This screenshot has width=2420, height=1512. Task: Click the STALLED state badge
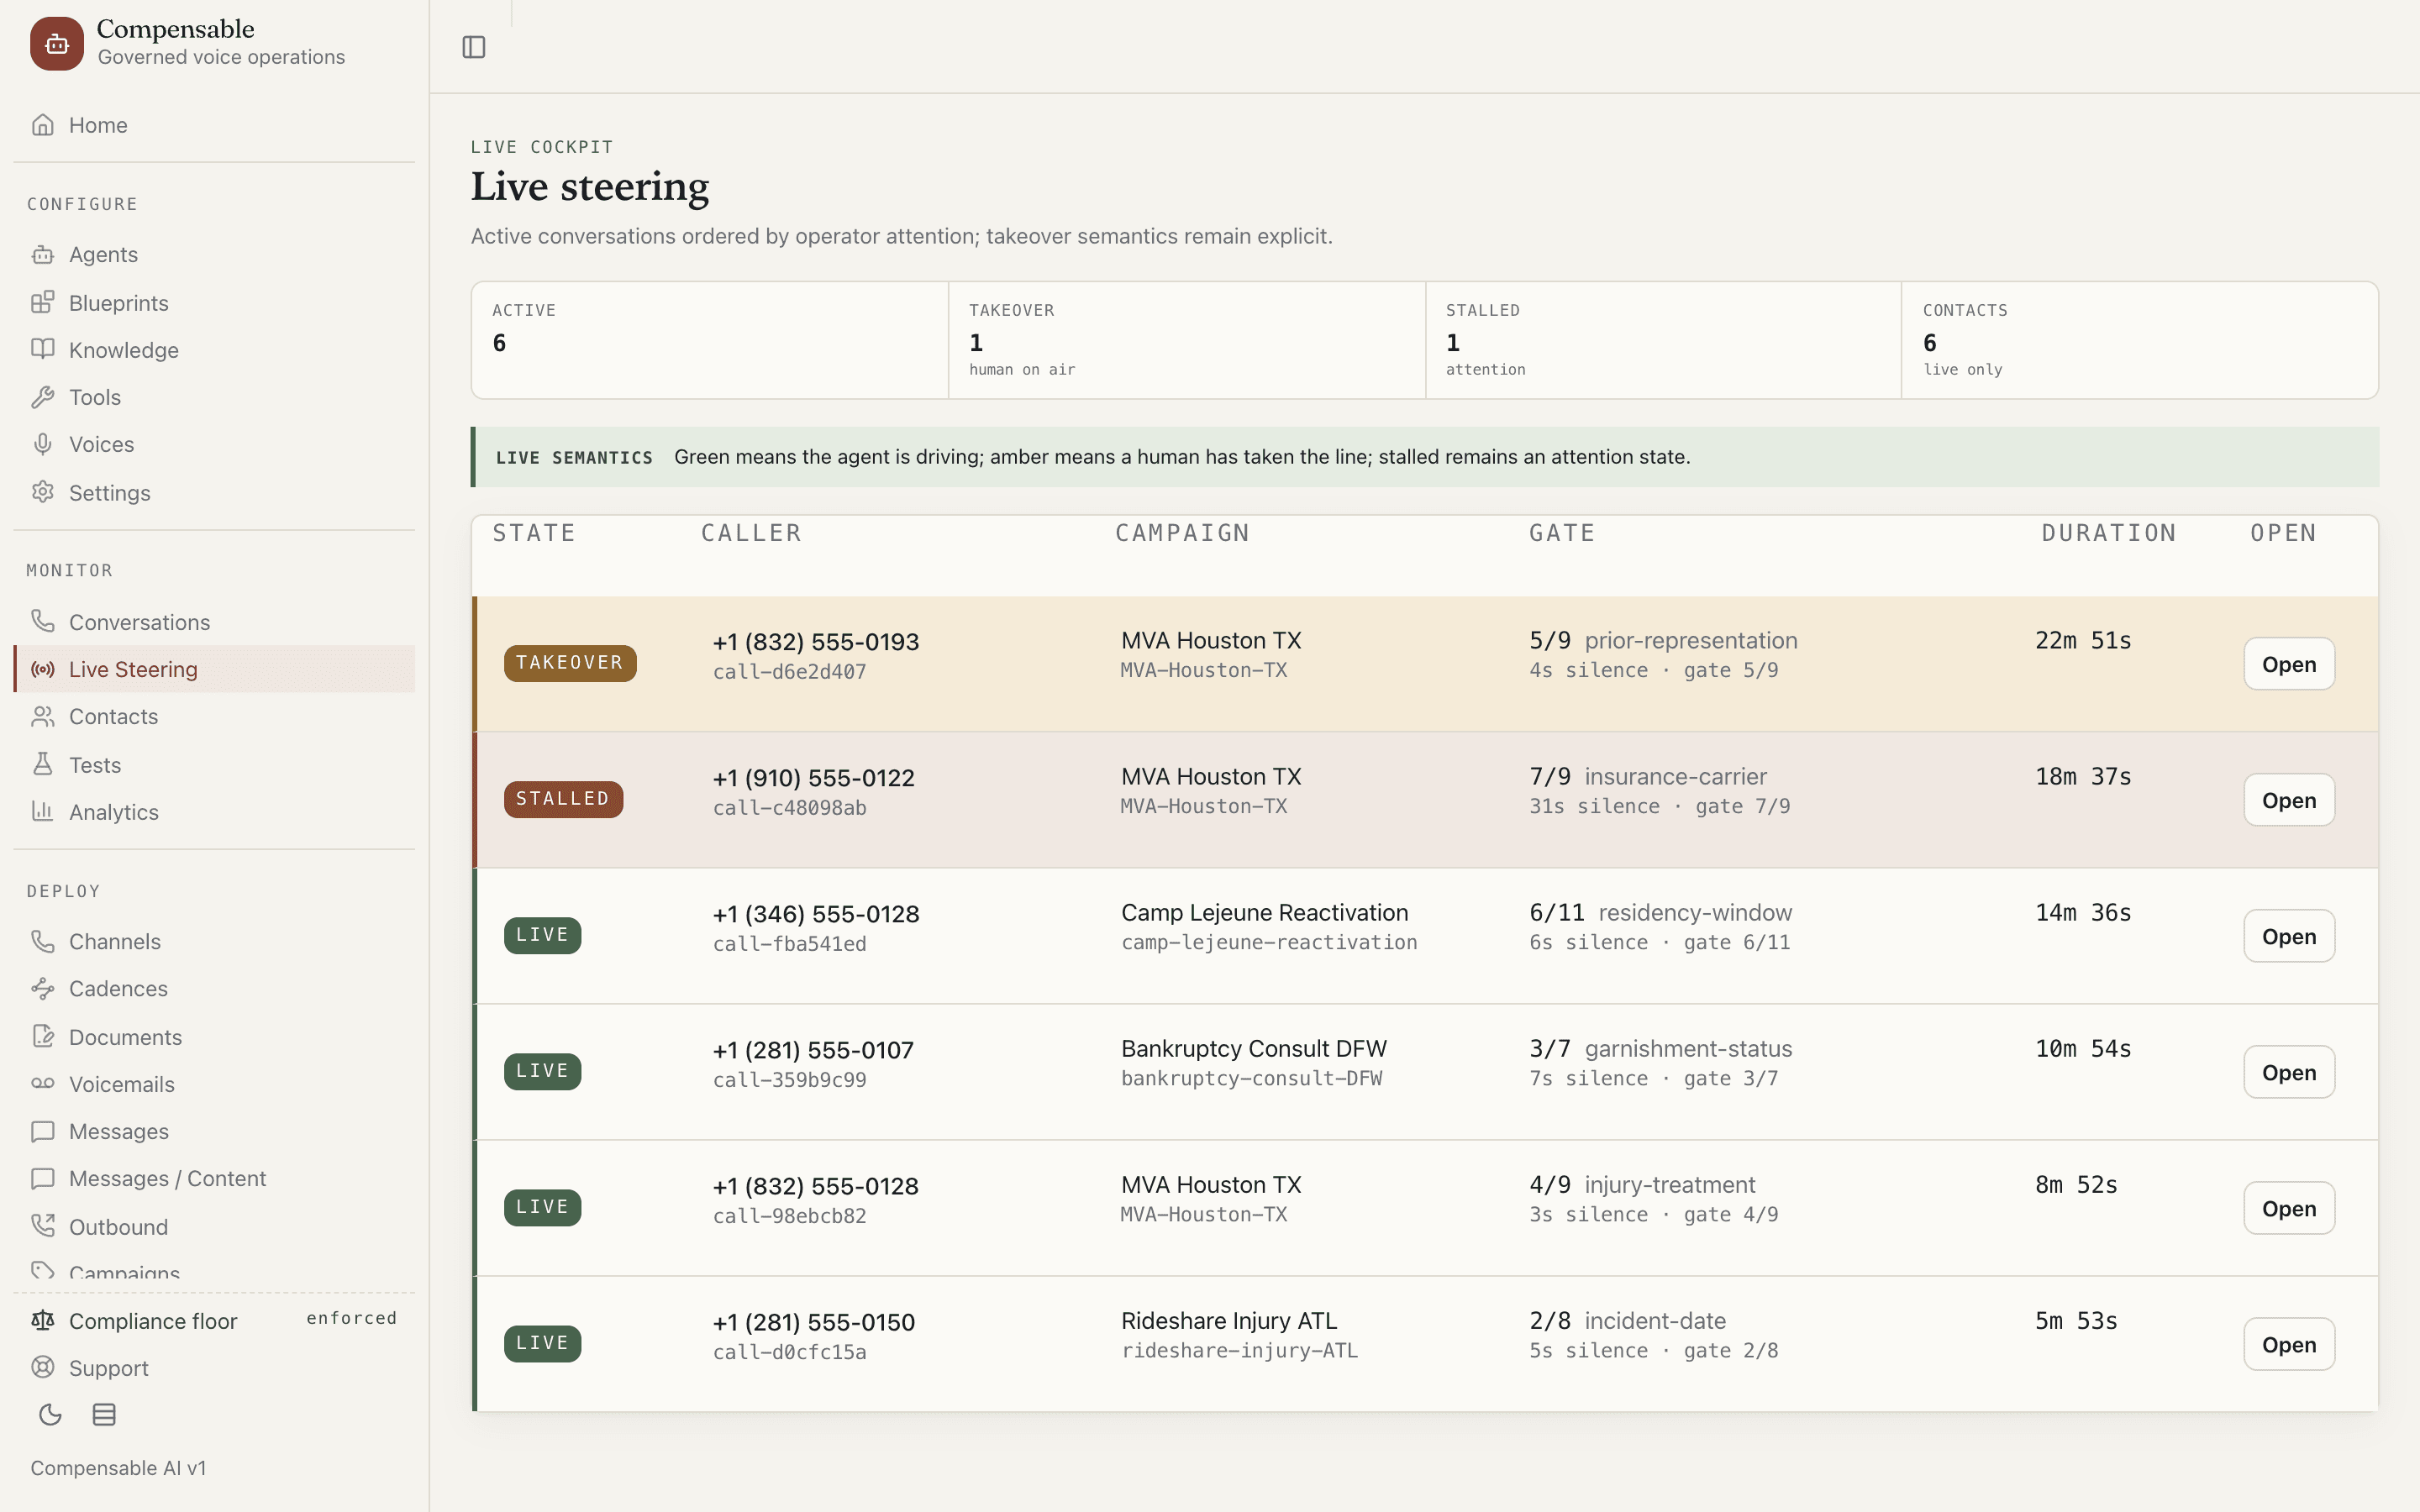click(563, 799)
